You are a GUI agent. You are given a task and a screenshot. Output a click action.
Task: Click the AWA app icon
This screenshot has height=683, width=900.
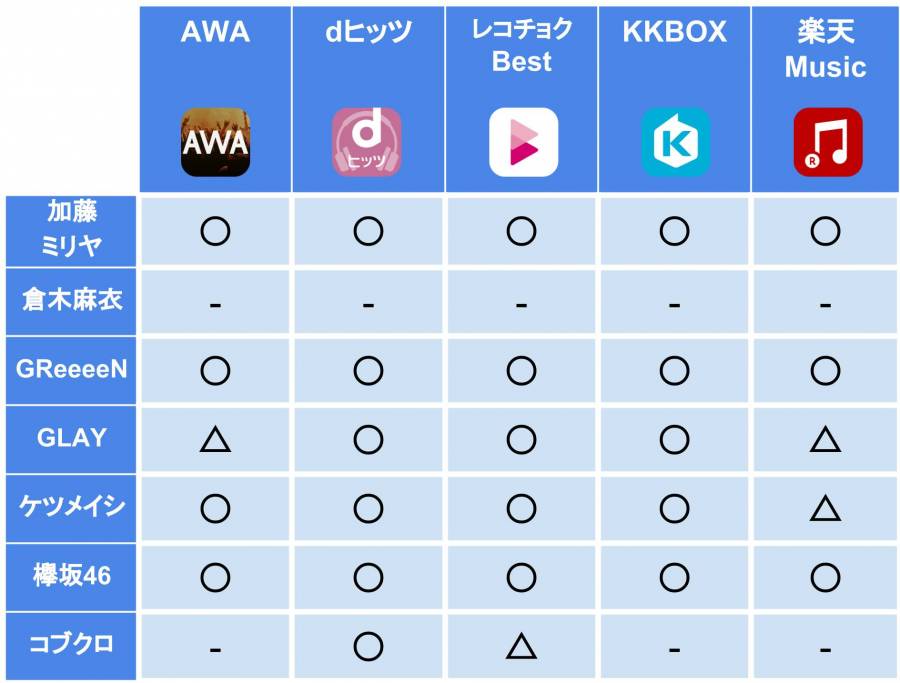[215, 142]
